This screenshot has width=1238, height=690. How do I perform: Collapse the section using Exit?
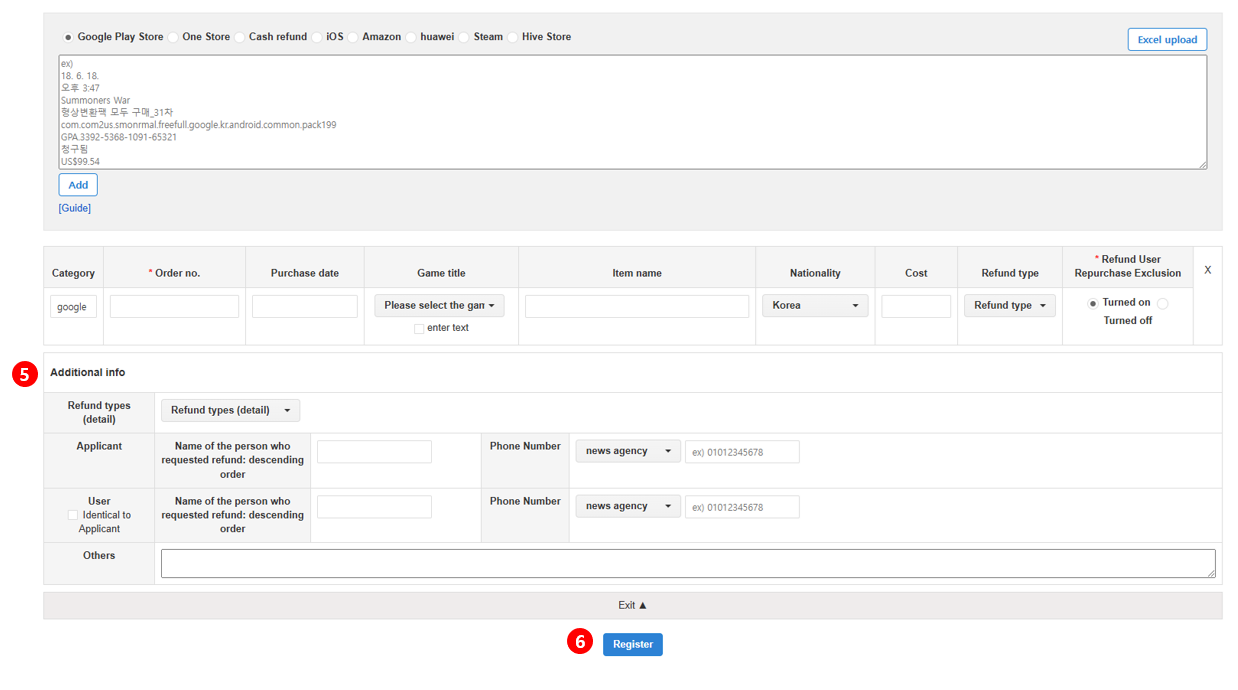pyautogui.click(x=632, y=605)
